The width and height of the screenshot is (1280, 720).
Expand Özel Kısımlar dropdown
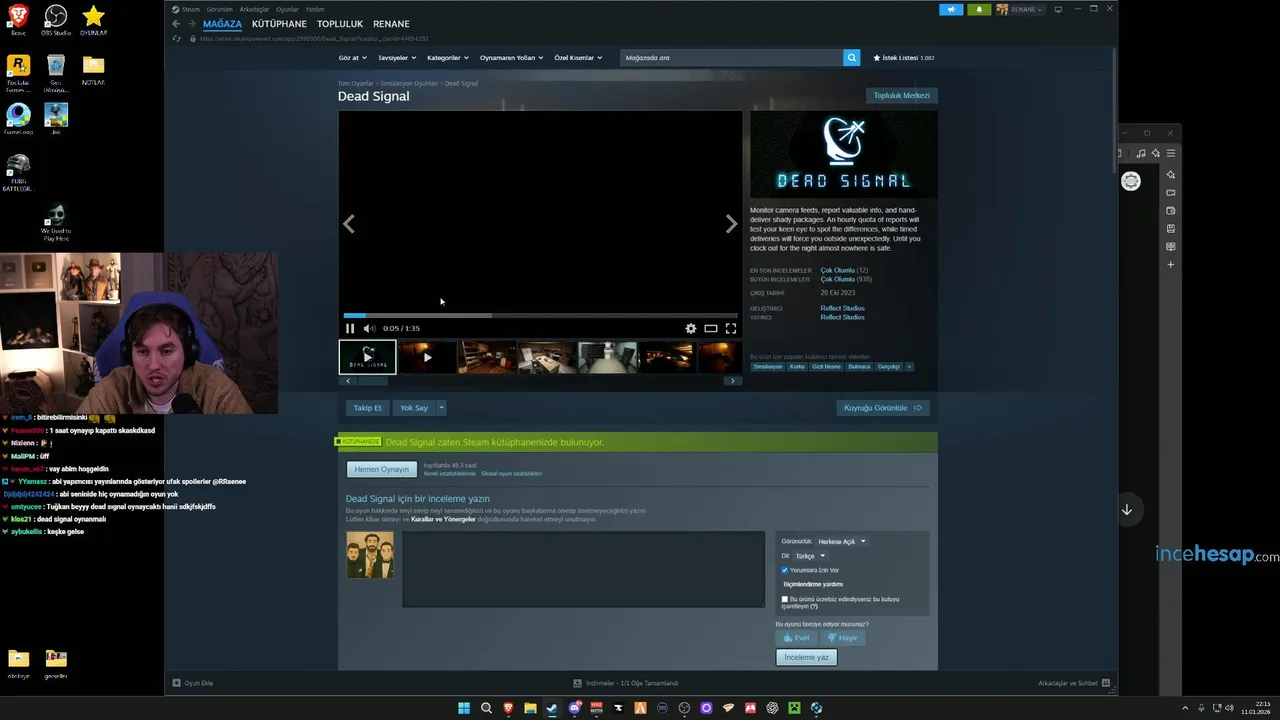tap(579, 58)
